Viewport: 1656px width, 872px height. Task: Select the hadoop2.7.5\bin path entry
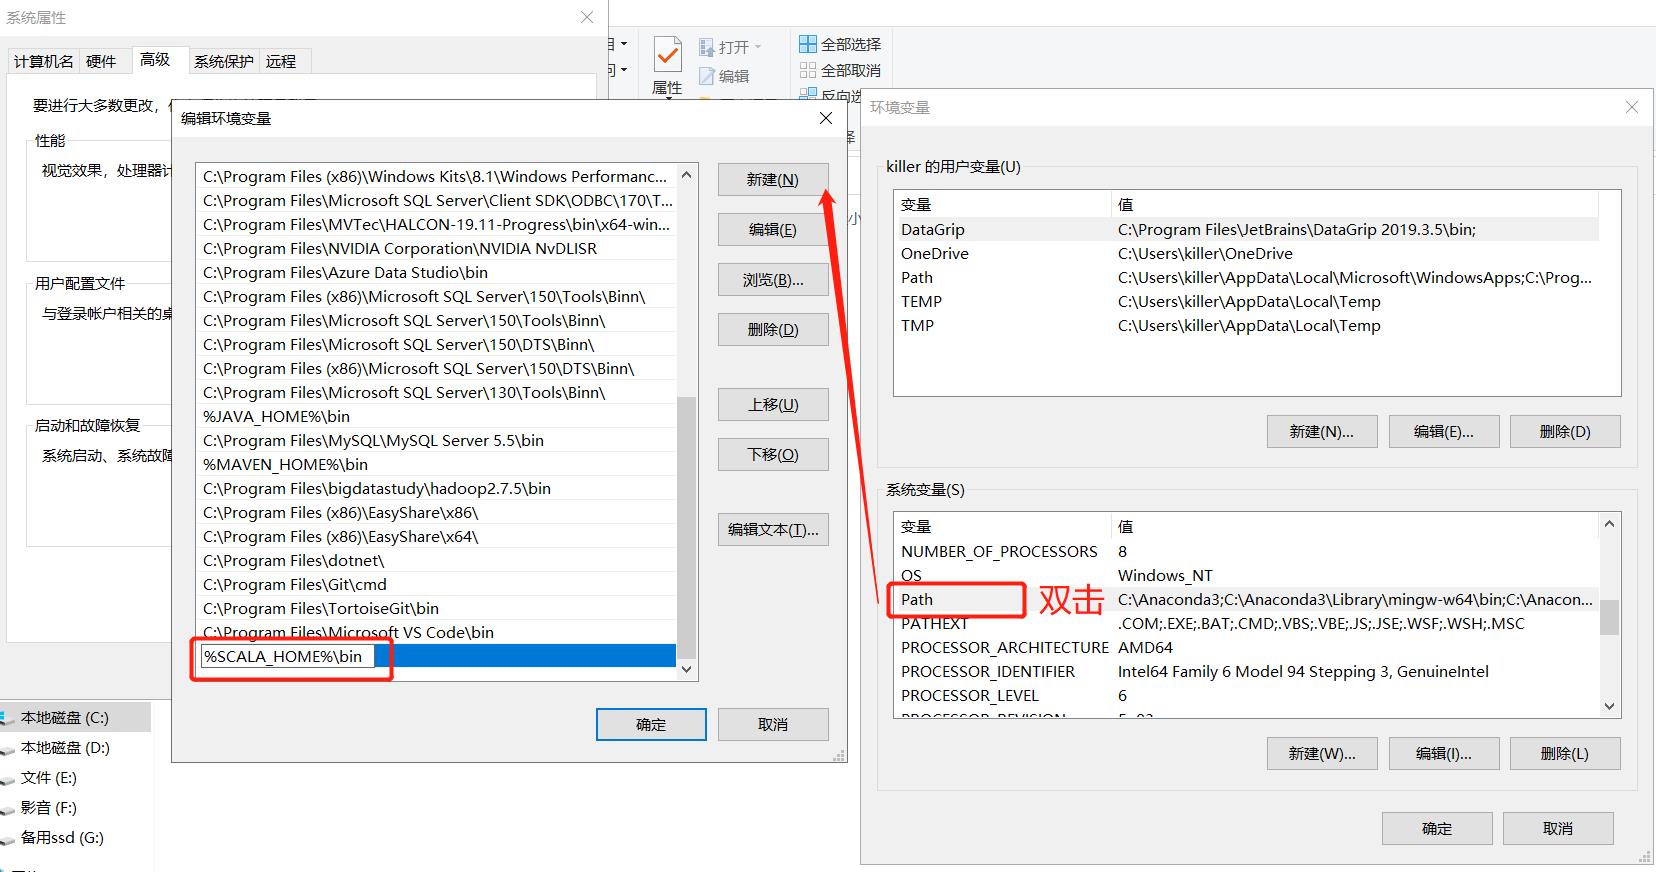pyautogui.click(x=437, y=489)
